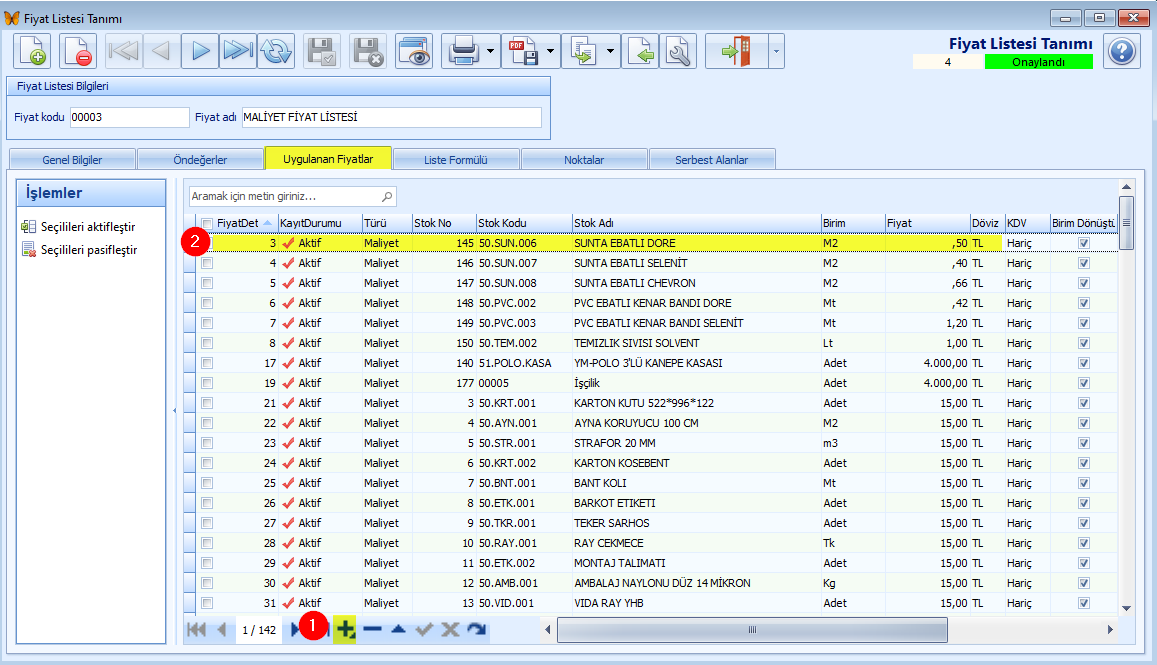The height and width of the screenshot is (665, 1157).
Task: Open the exit door button dropdown arrow
Action: pos(776,51)
